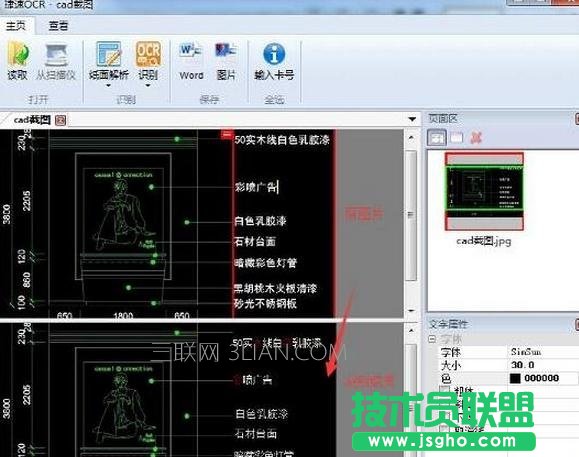Click the 000000 color value field

tap(541, 378)
